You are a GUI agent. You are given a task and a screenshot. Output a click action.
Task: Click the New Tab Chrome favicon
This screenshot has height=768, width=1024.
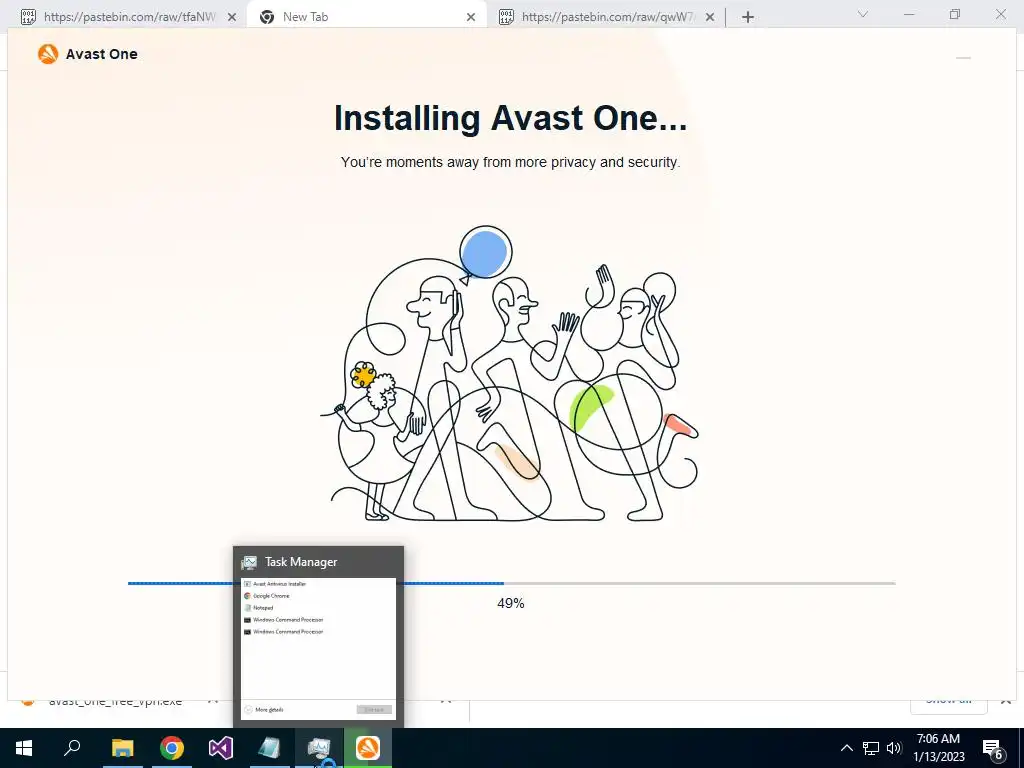click(x=267, y=17)
